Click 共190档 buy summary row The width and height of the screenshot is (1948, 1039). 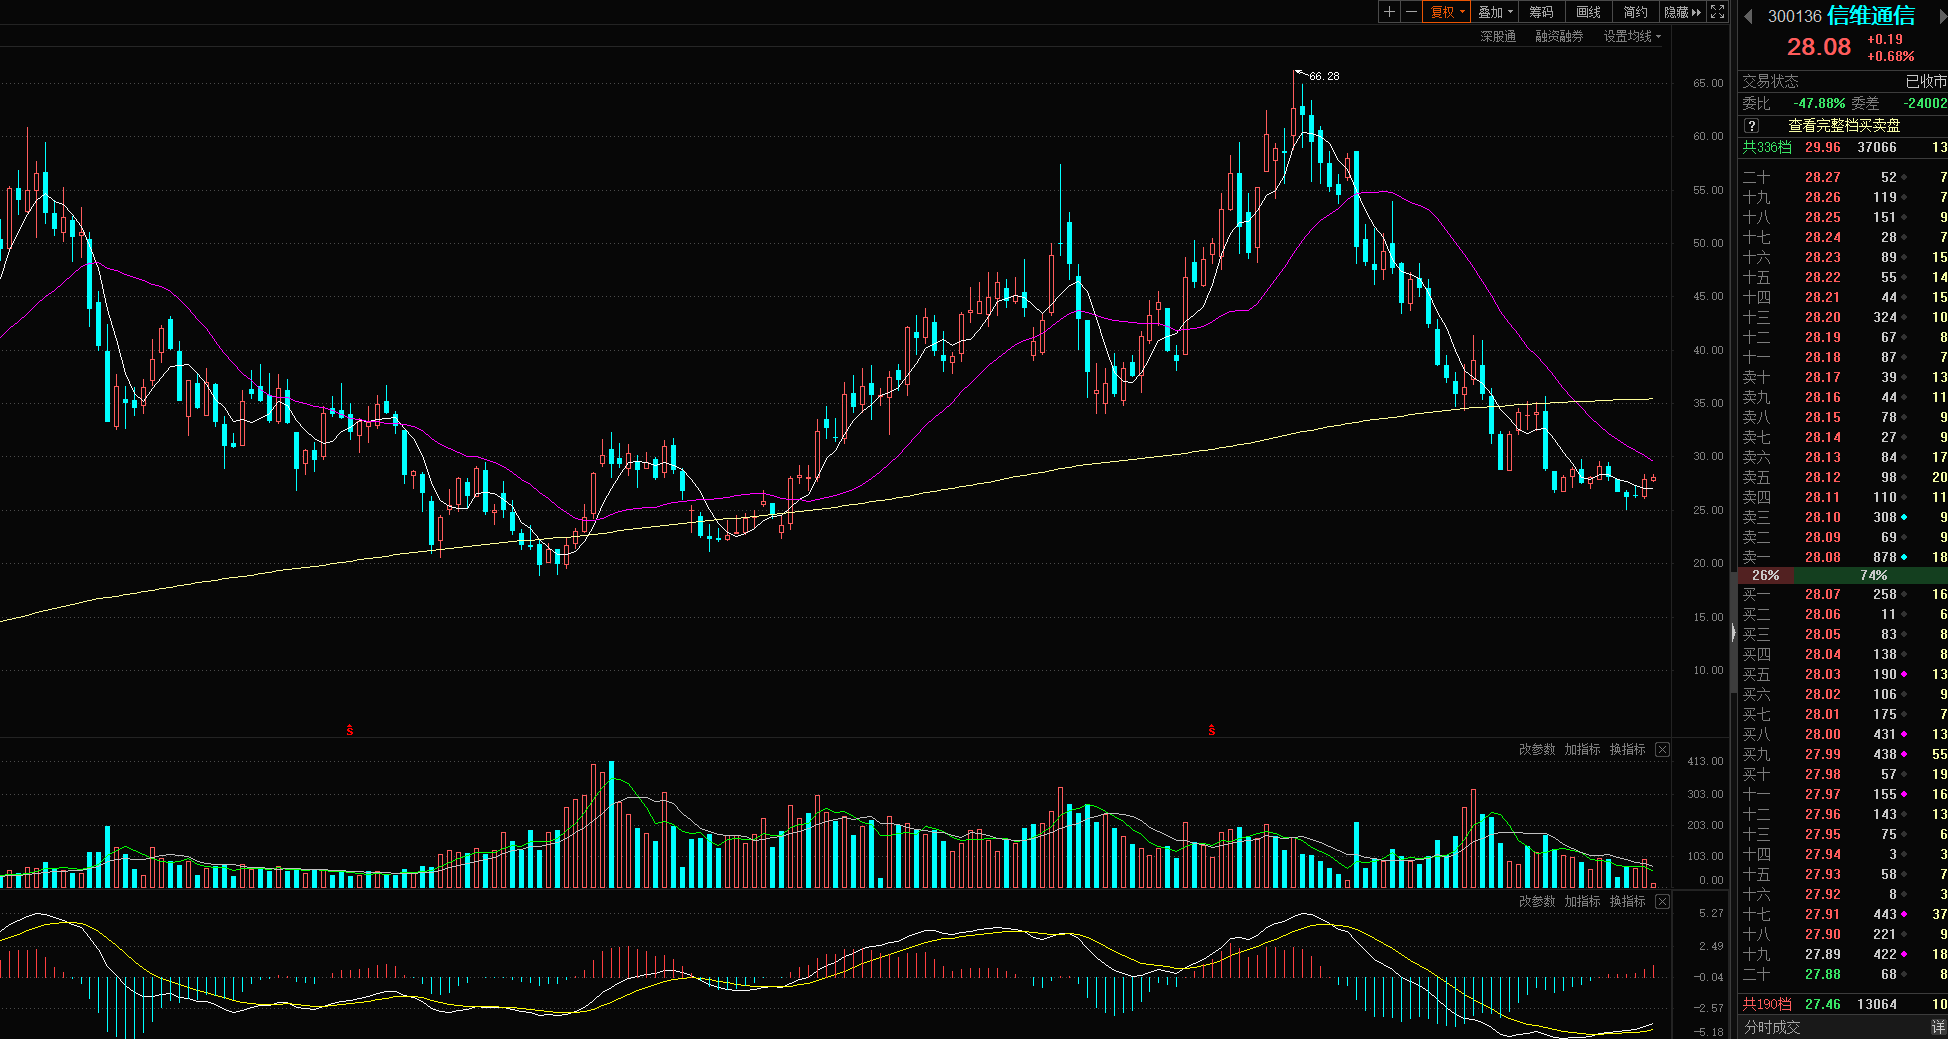click(1843, 1004)
